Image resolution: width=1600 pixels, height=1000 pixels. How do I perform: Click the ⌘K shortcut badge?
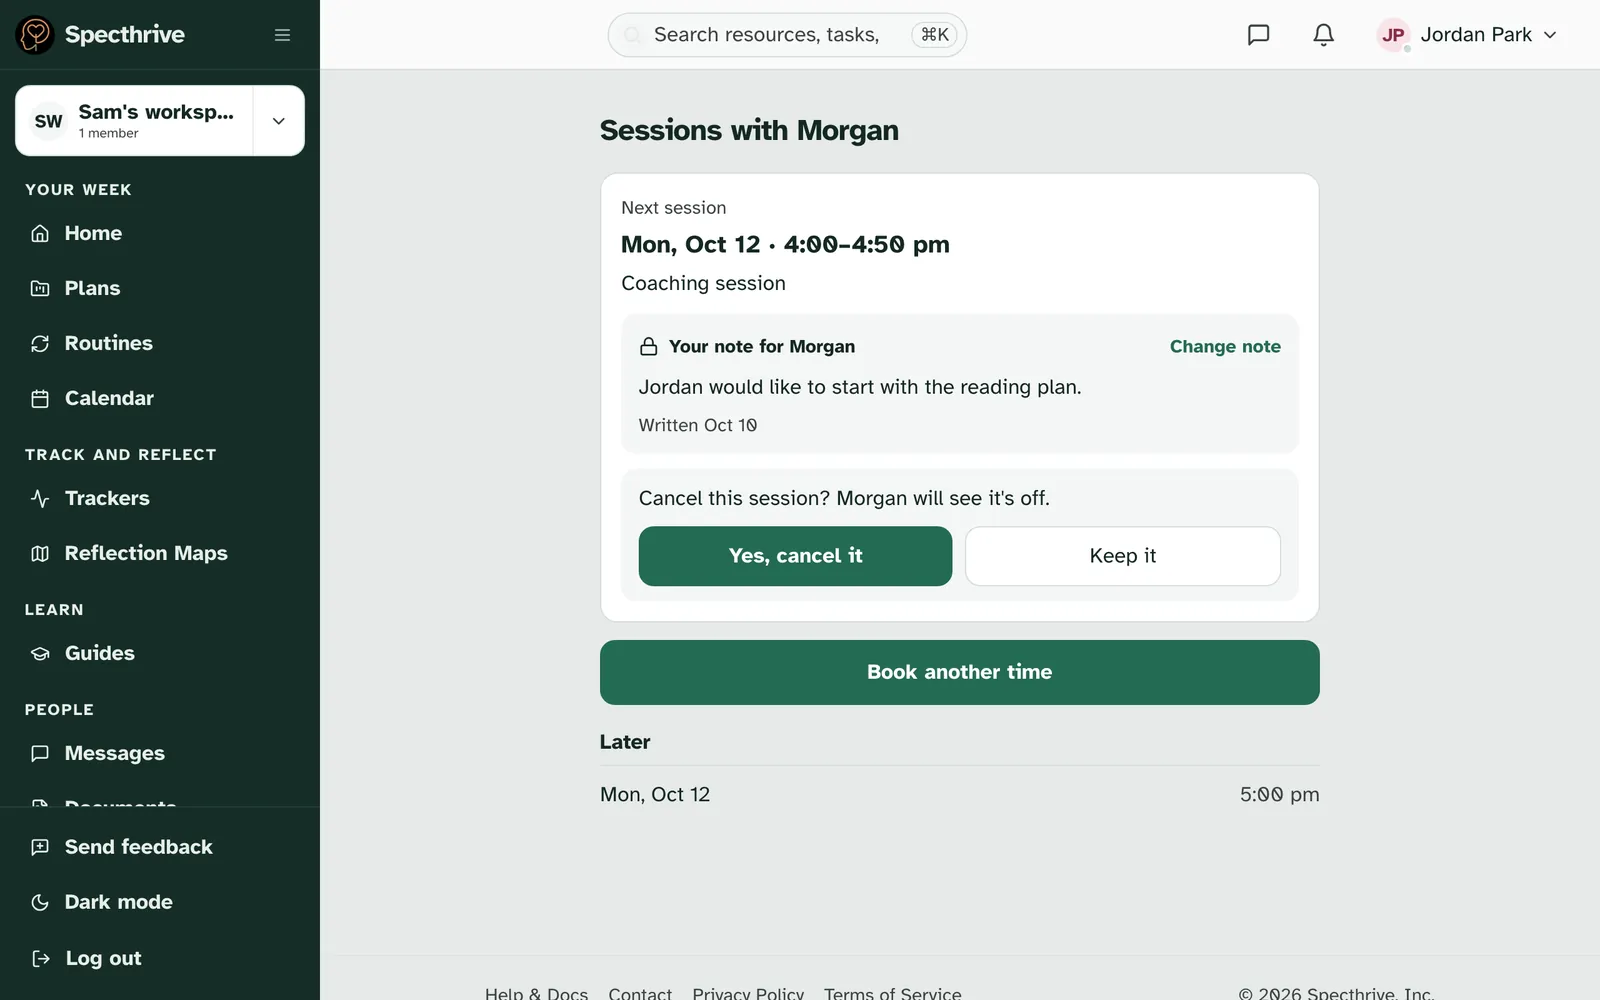(x=934, y=35)
